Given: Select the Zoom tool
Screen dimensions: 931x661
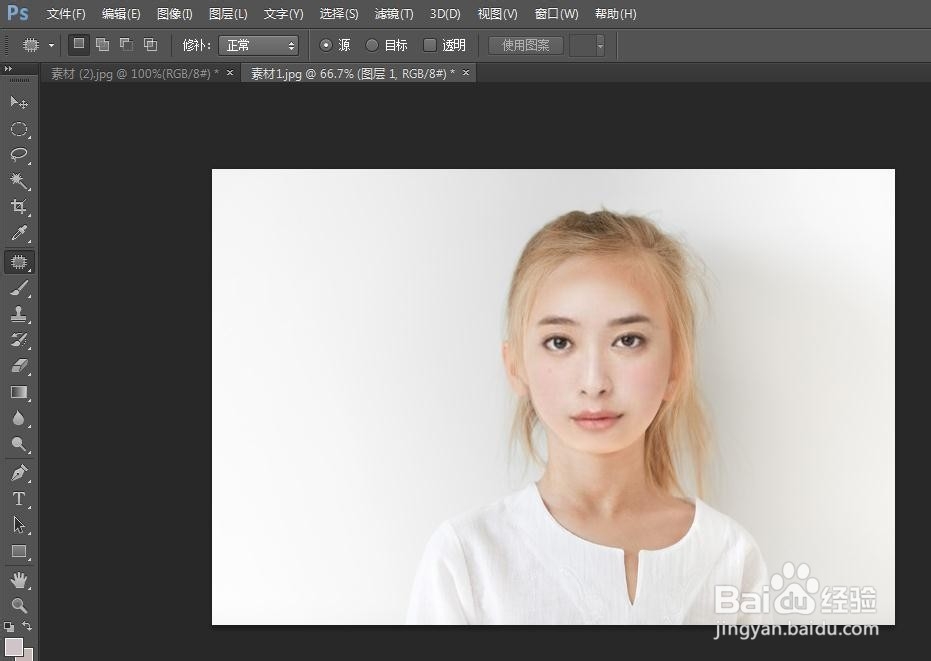Looking at the screenshot, I should tap(19, 605).
